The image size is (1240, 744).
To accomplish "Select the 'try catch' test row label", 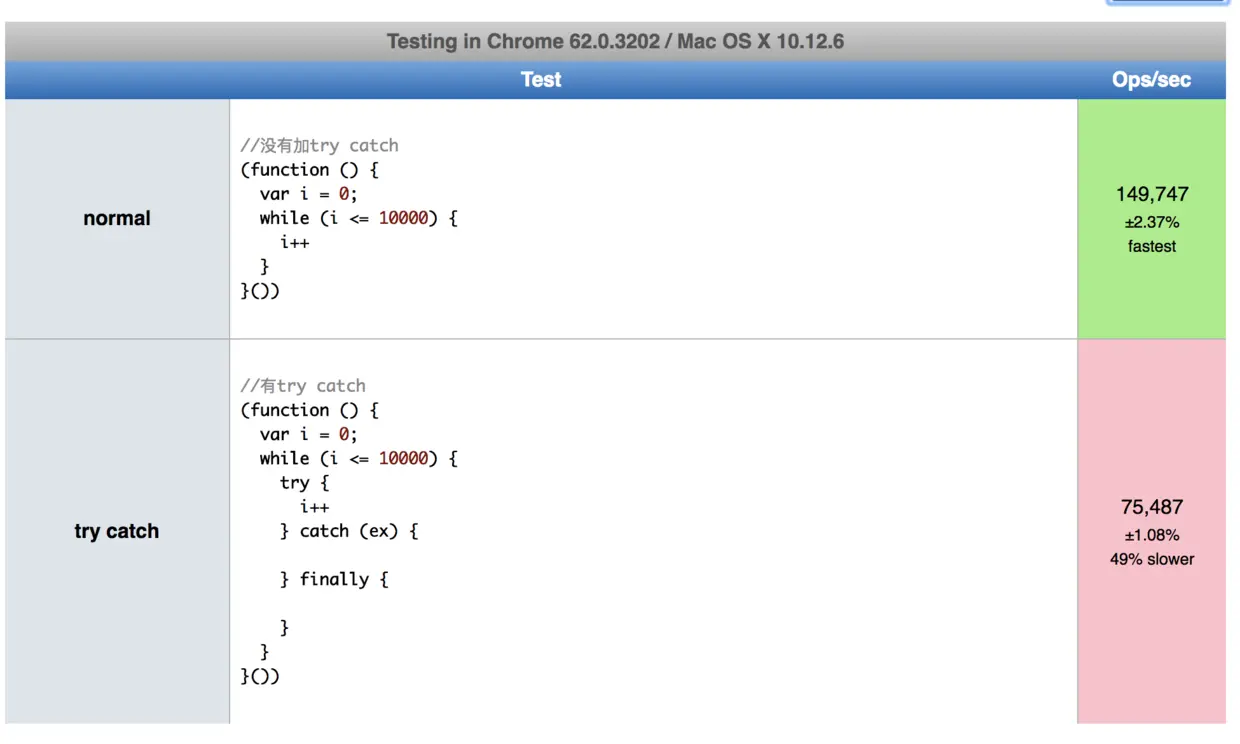I will click(117, 531).
